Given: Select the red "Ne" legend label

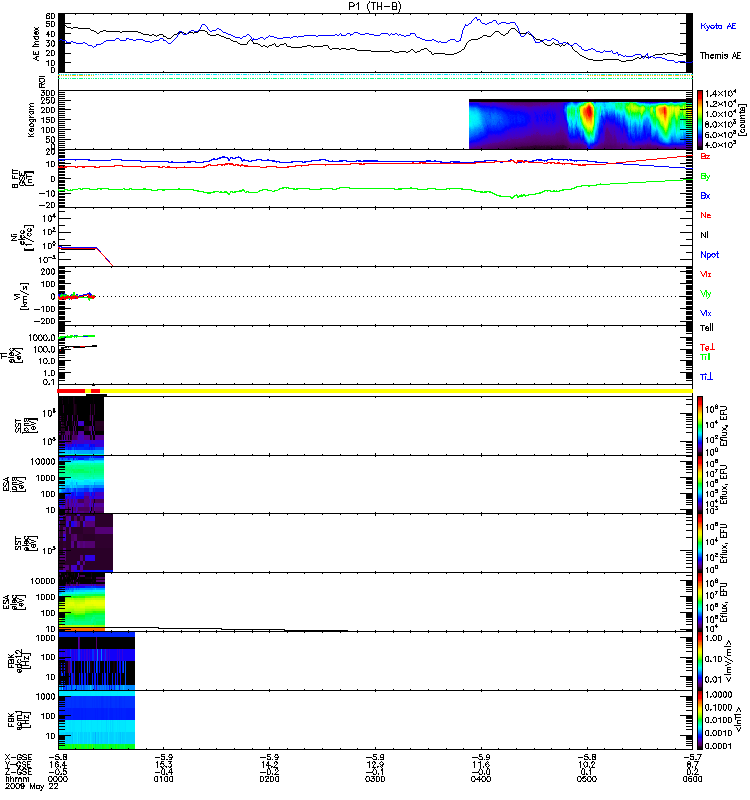Looking at the screenshot, I should (706, 215).
